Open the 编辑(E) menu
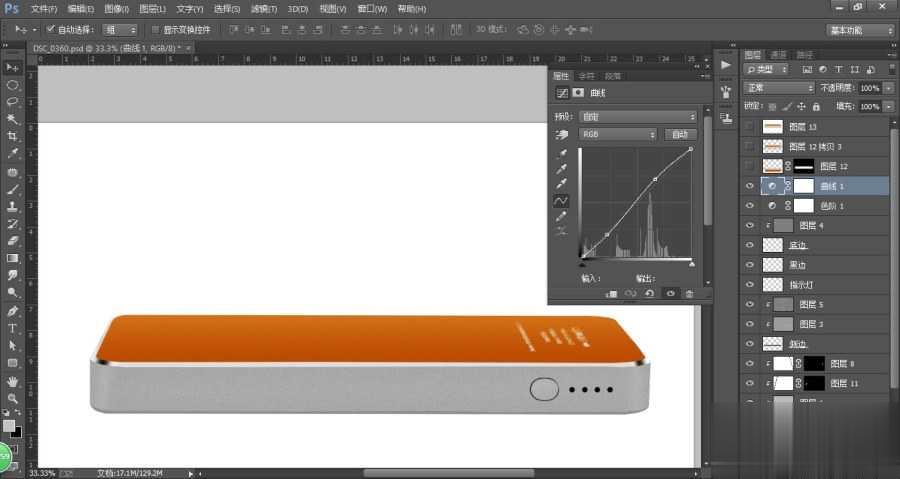 click(x=80, y=9)
